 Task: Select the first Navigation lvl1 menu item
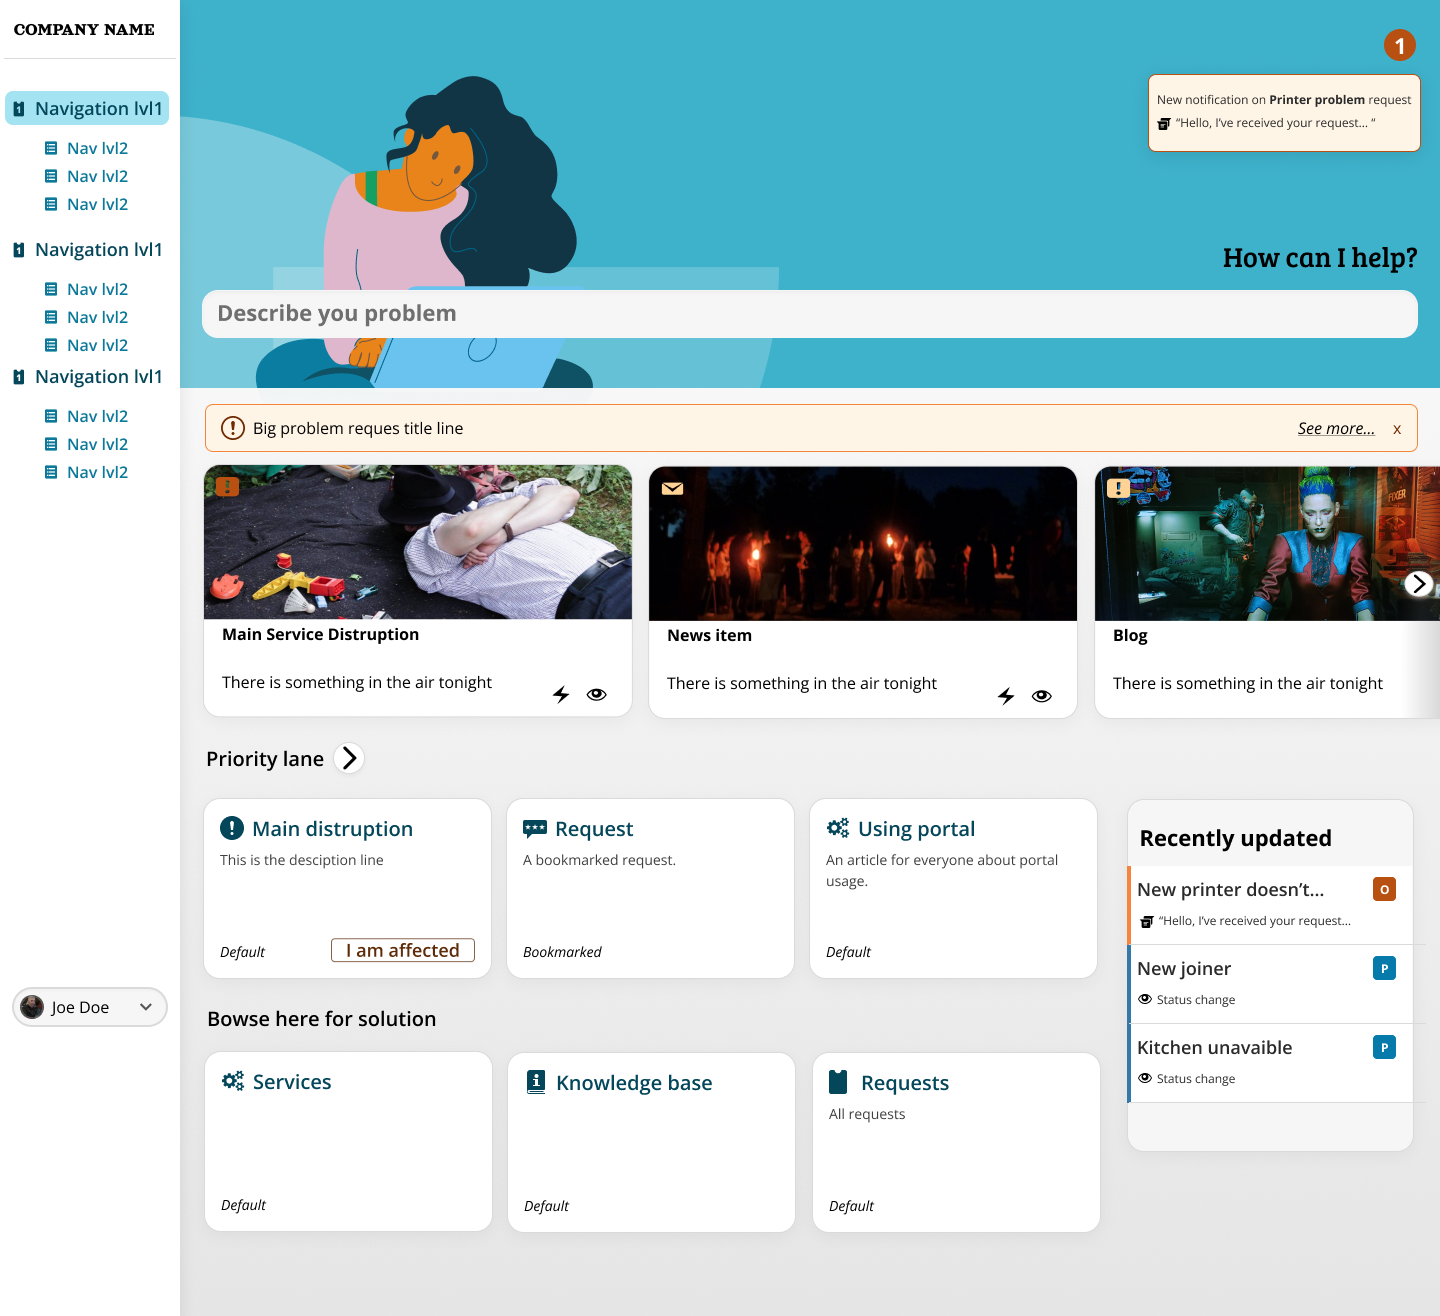click(87, 108)
